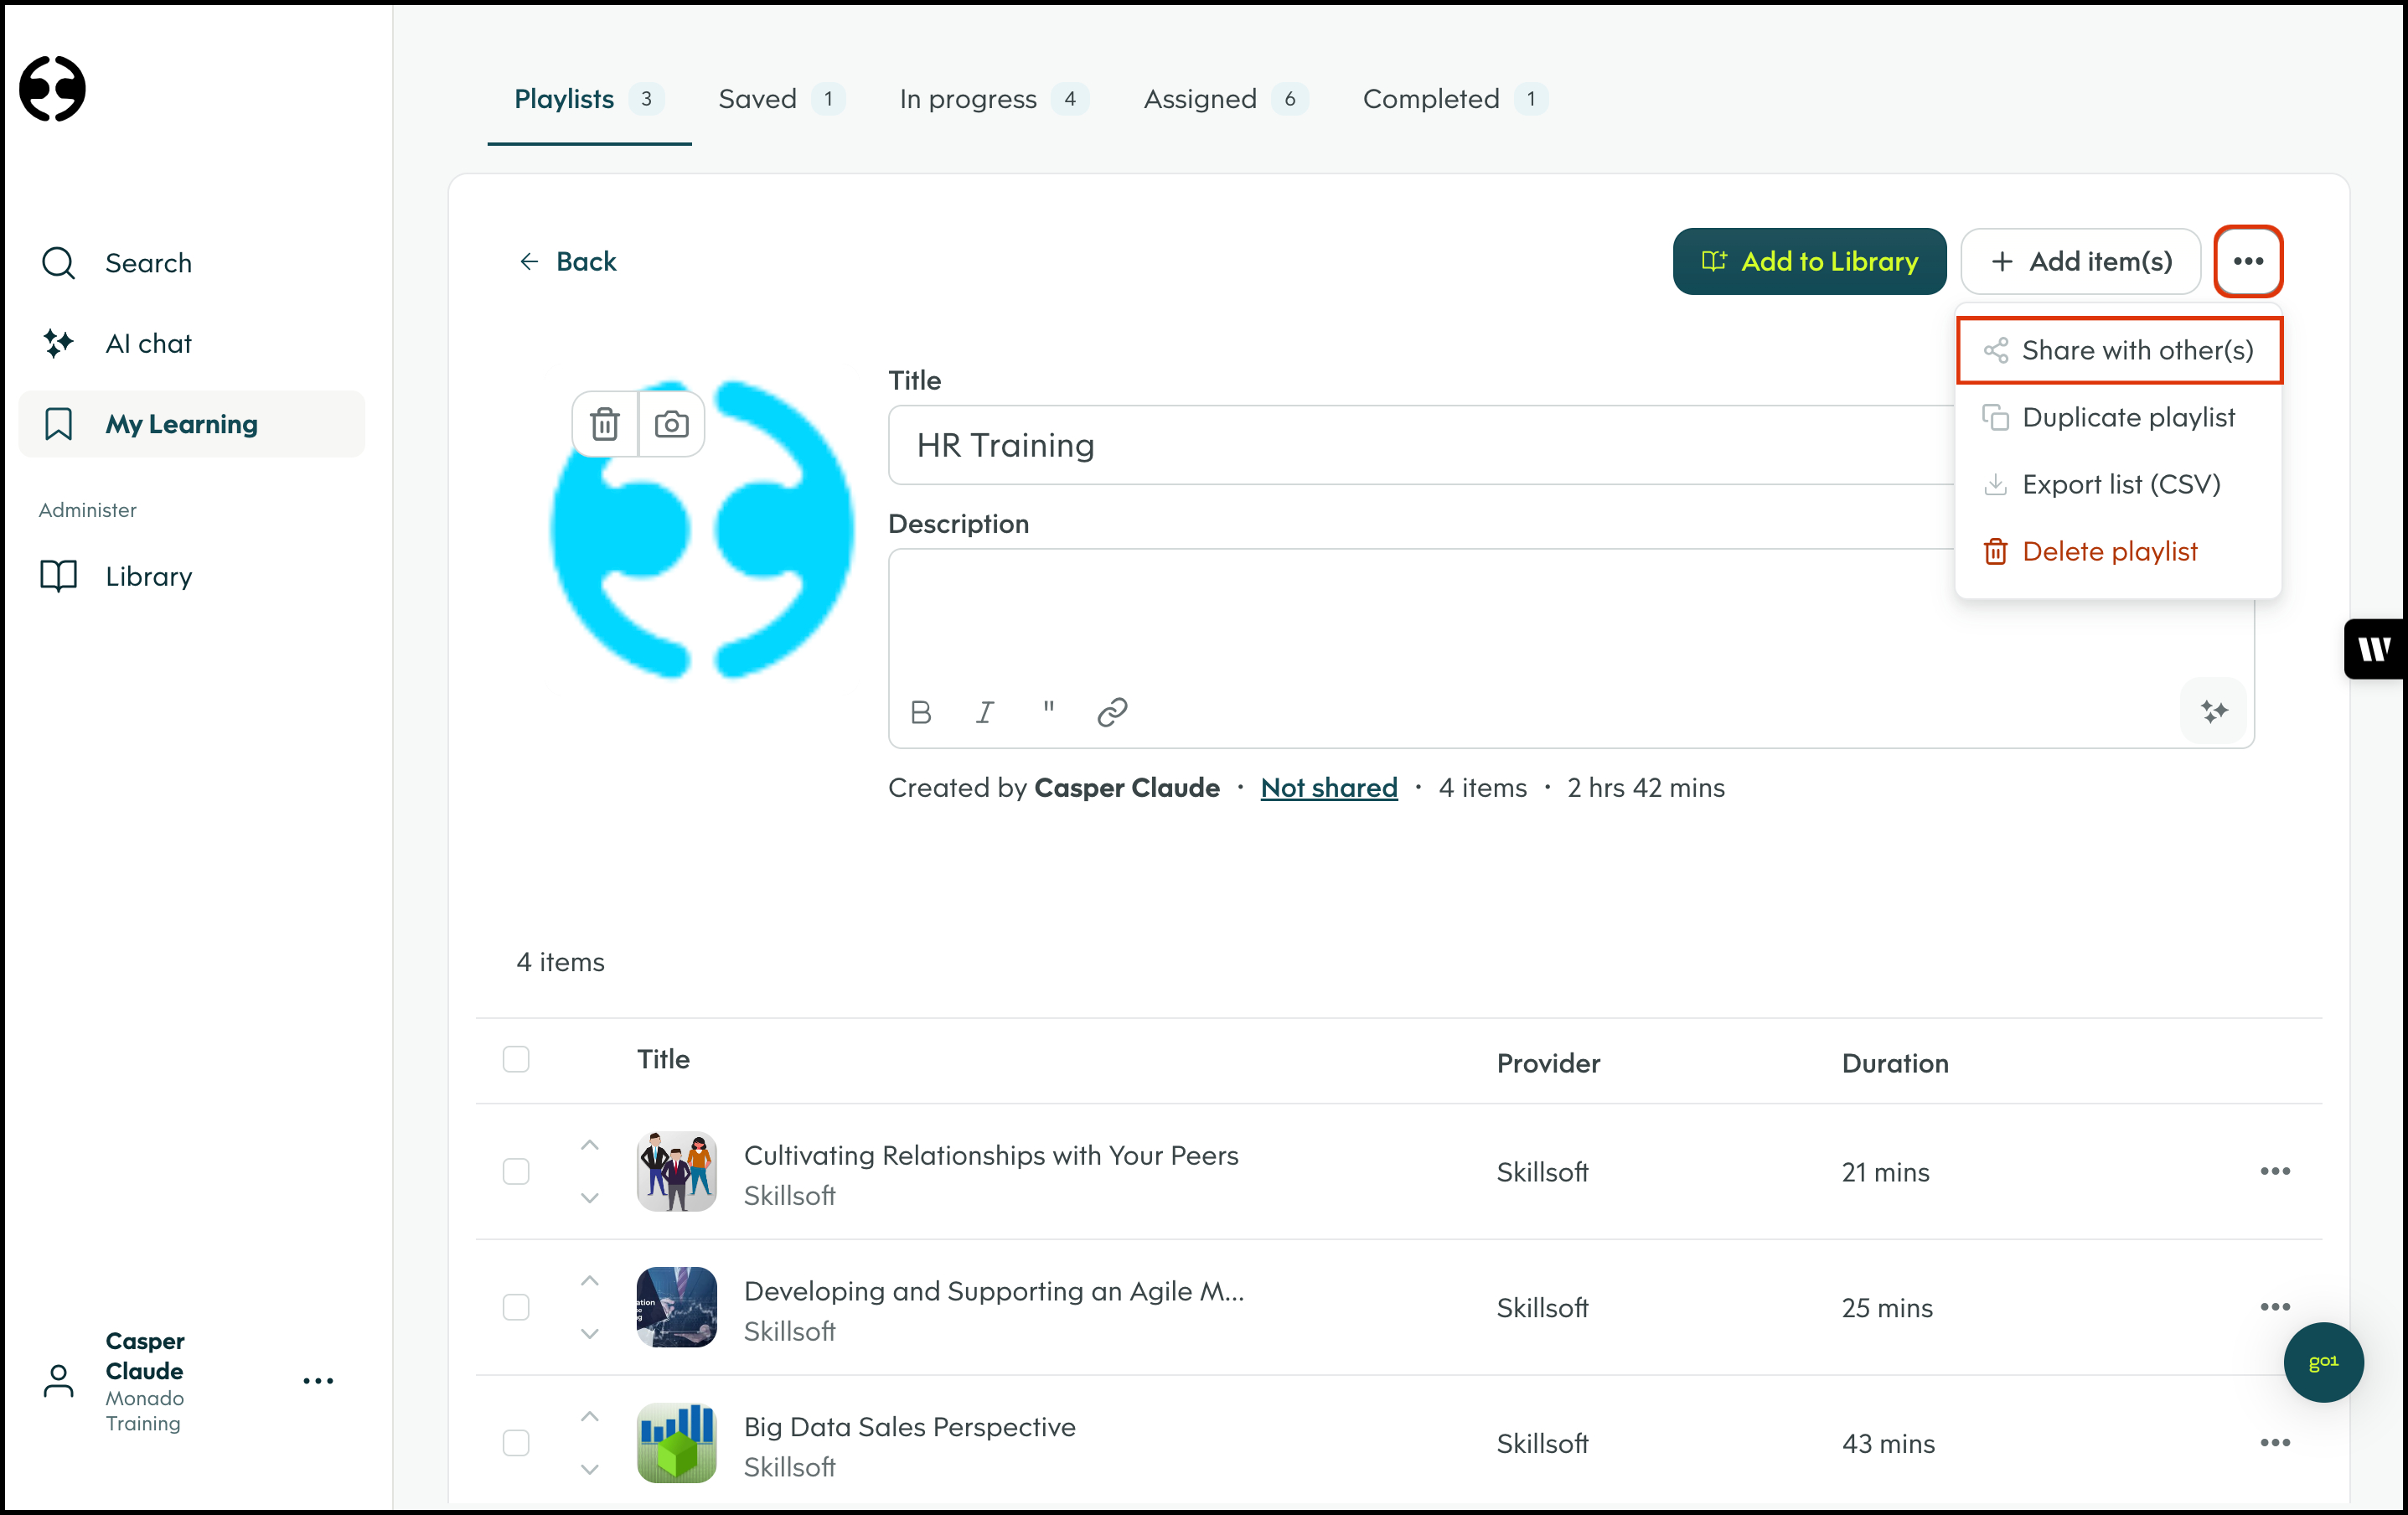The width and height of the screenshot is (2408, 1515).
Task: Open Casper Claude account menu dots
Action: pos(318,1382)
